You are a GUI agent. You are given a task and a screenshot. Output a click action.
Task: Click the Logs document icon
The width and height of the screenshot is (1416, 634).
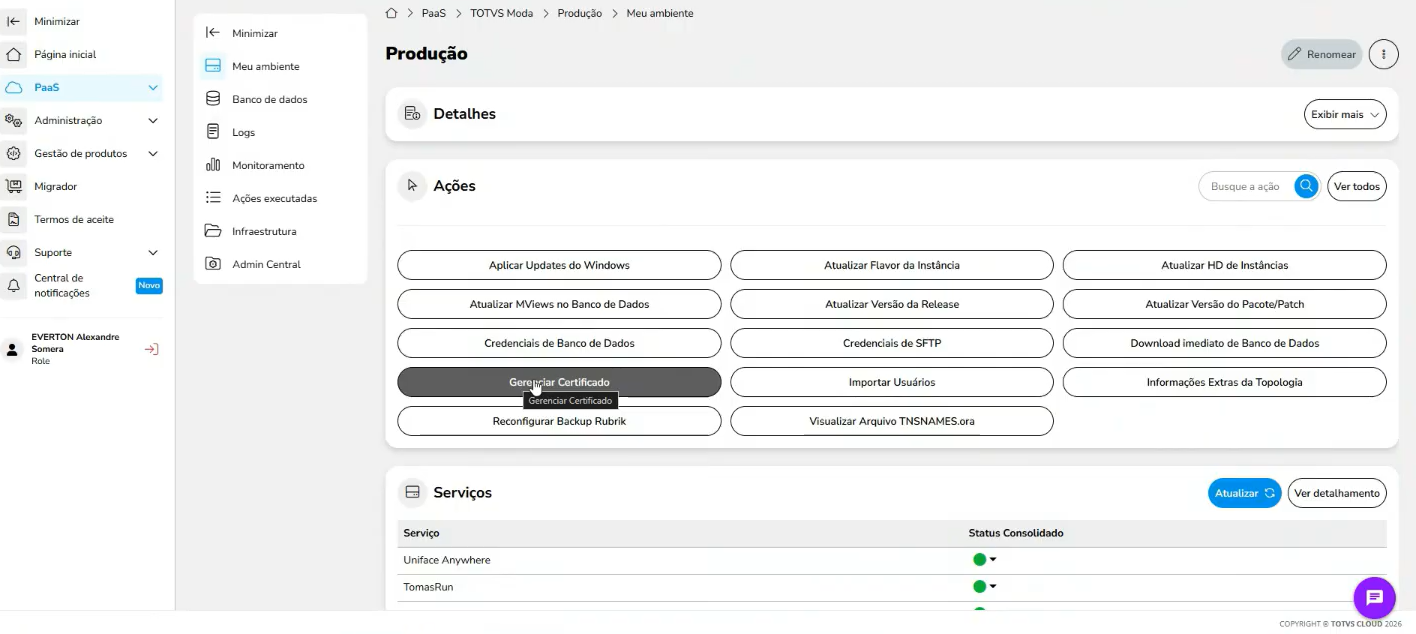click(x=212, y=132)
